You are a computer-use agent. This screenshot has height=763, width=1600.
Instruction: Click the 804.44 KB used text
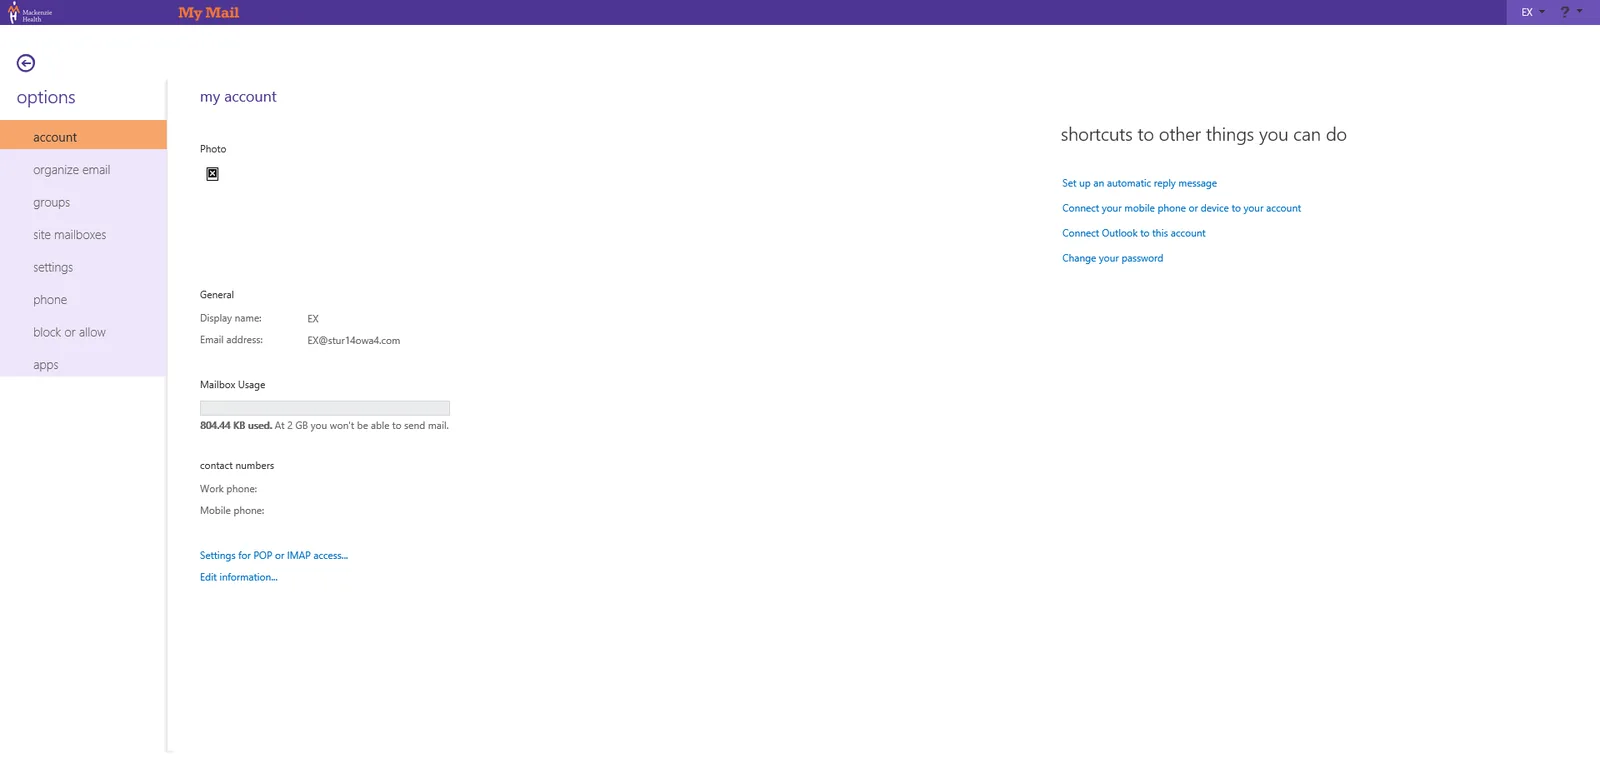(236, 425)
